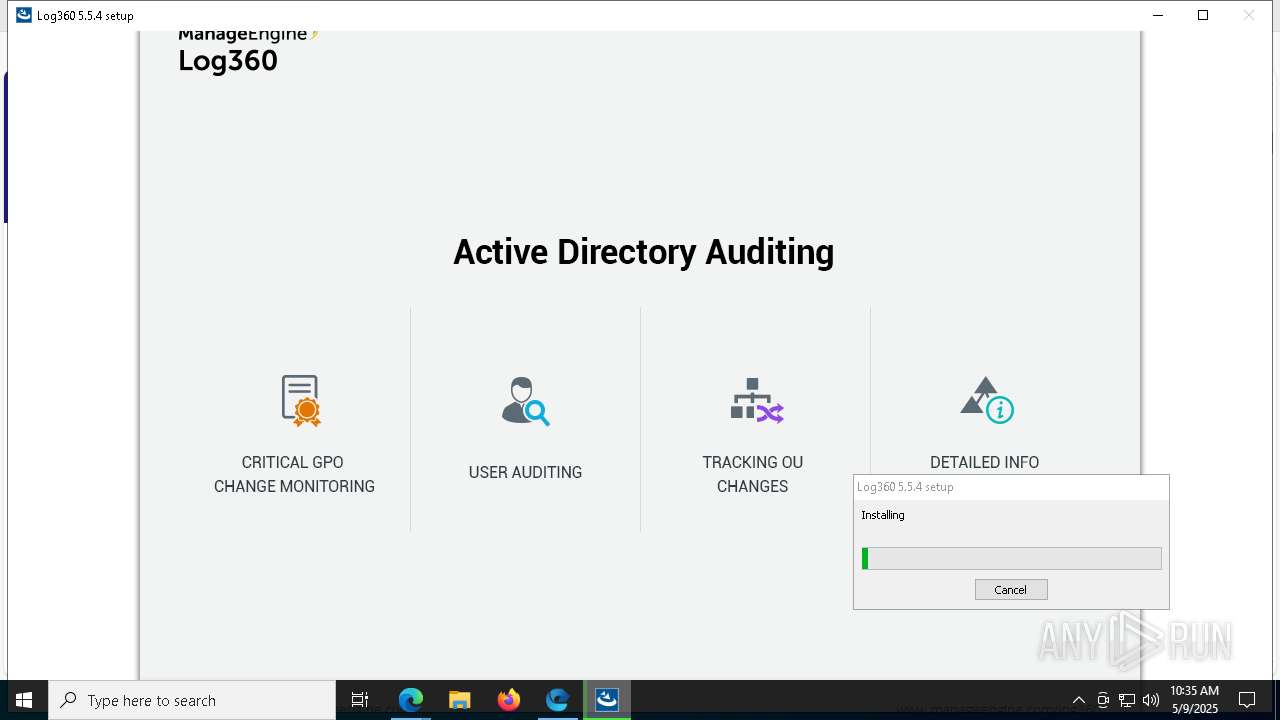
Task: Click the "TRACKING OU CHANGES" label
Action: click(x=753, y=474)
